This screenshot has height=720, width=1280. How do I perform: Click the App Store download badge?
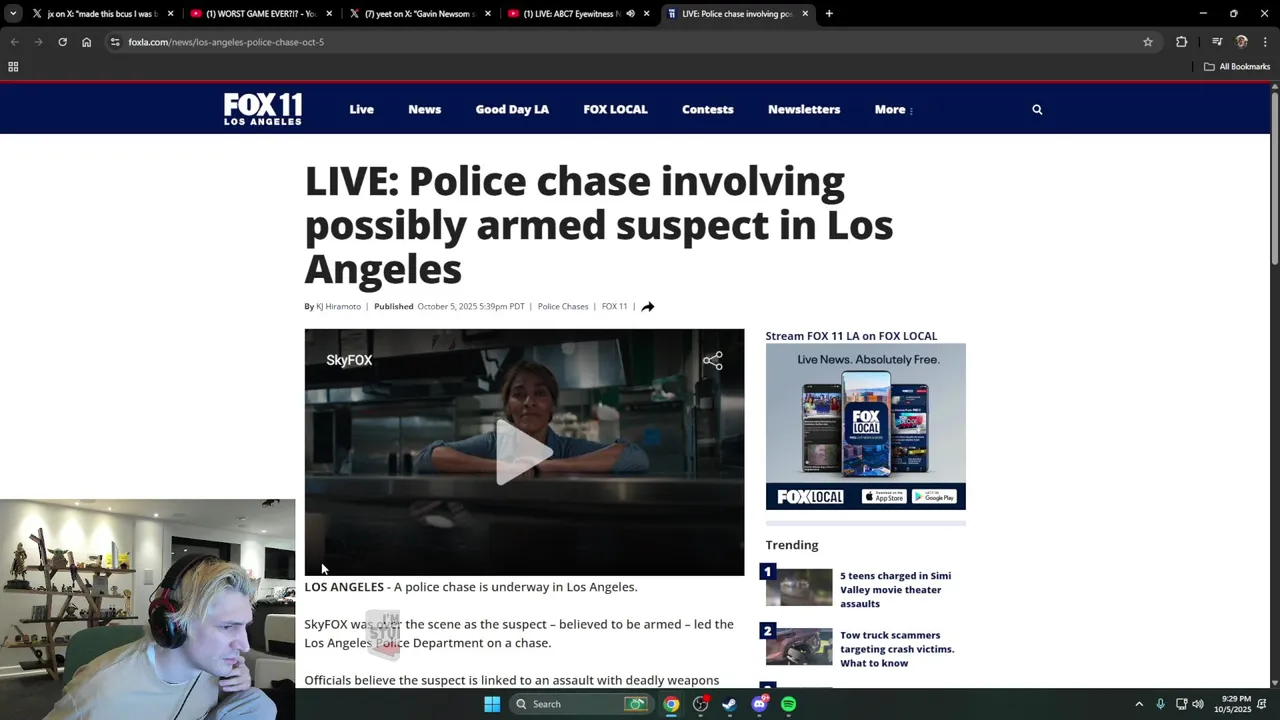click(884, 497)
